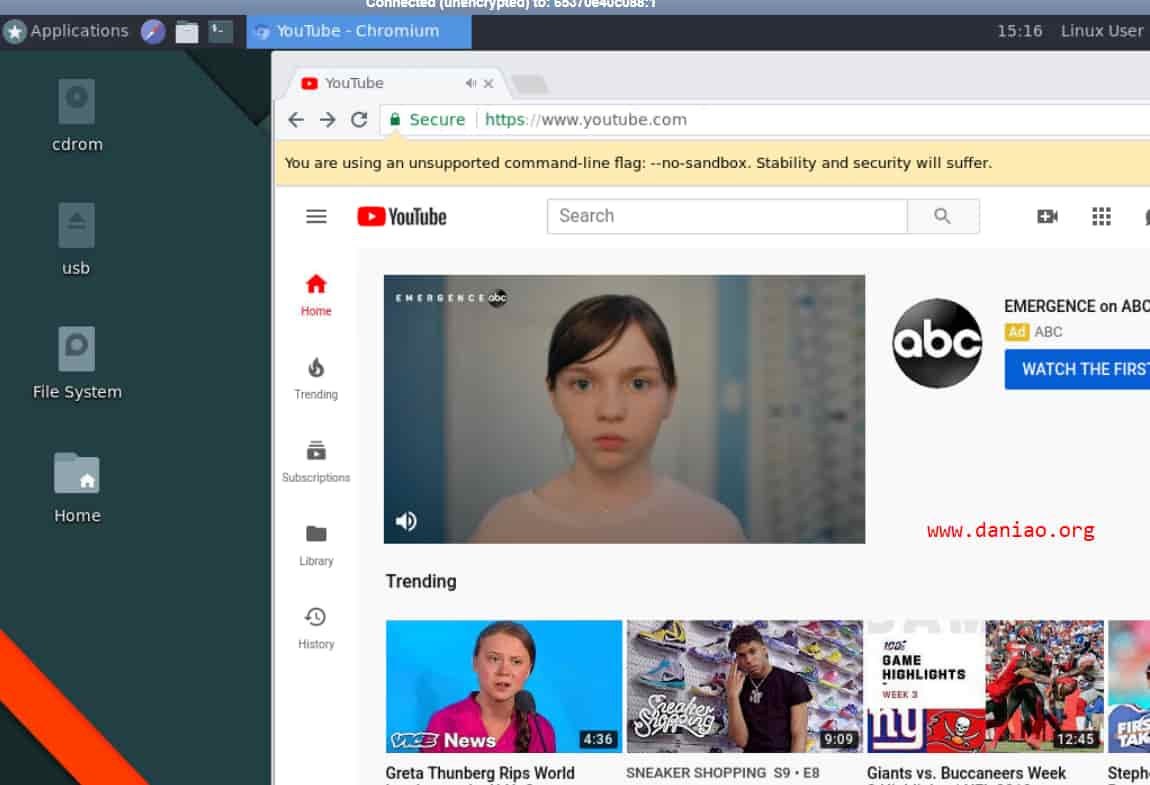1150x785 pixels.
Task: Open the Giants vs Buccaneers highlights thumbnail
Action: point(985,687)
